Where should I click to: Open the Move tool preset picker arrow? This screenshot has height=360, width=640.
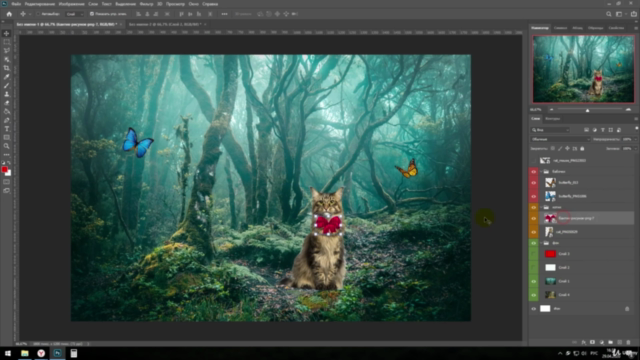(30, 14)
